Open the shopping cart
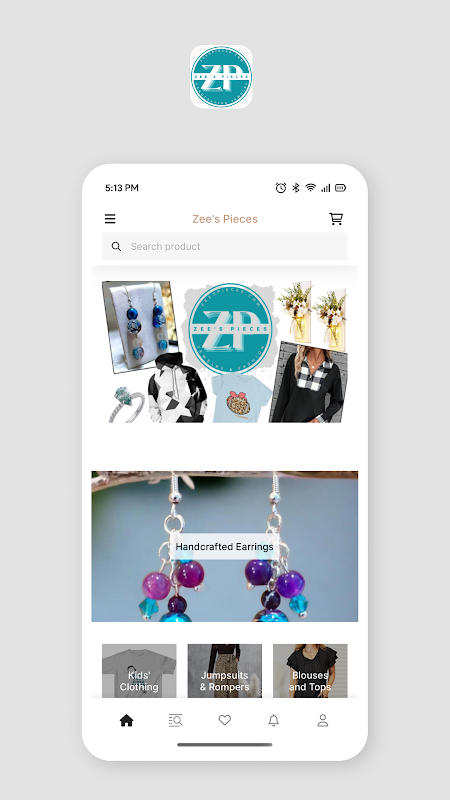Viewport: 450px width, 800px height. click(x=336, y=219)
